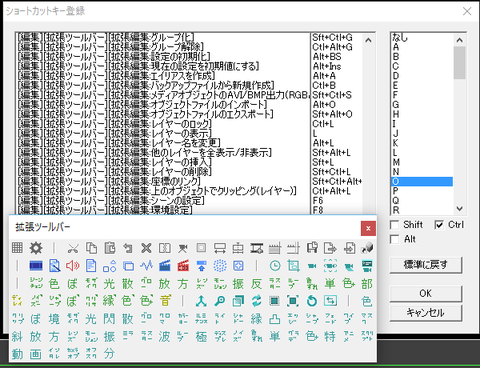Enable the Shift modifier checkbox
The height and width of the screenshot is (368, 480).
point(395,225)
